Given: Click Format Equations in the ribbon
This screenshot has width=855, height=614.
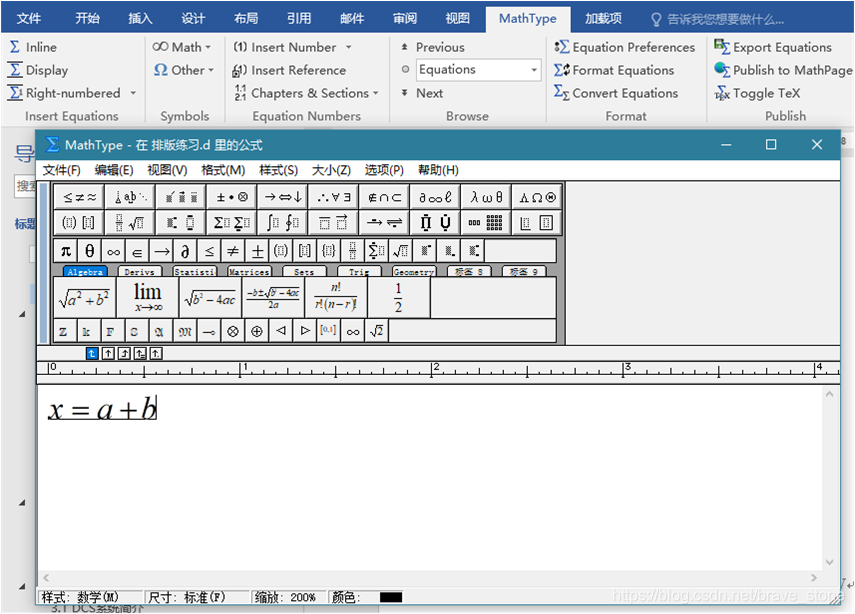Looking at the screenshot, I should (x=614, y=70).
